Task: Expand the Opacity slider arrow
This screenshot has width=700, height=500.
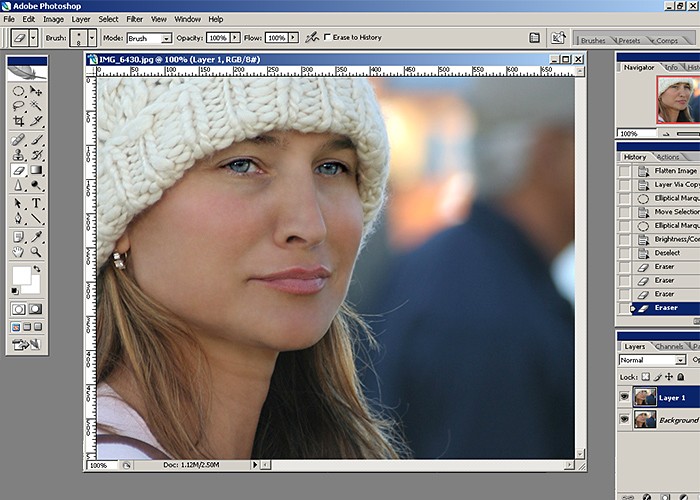Action: pos(235,38)
